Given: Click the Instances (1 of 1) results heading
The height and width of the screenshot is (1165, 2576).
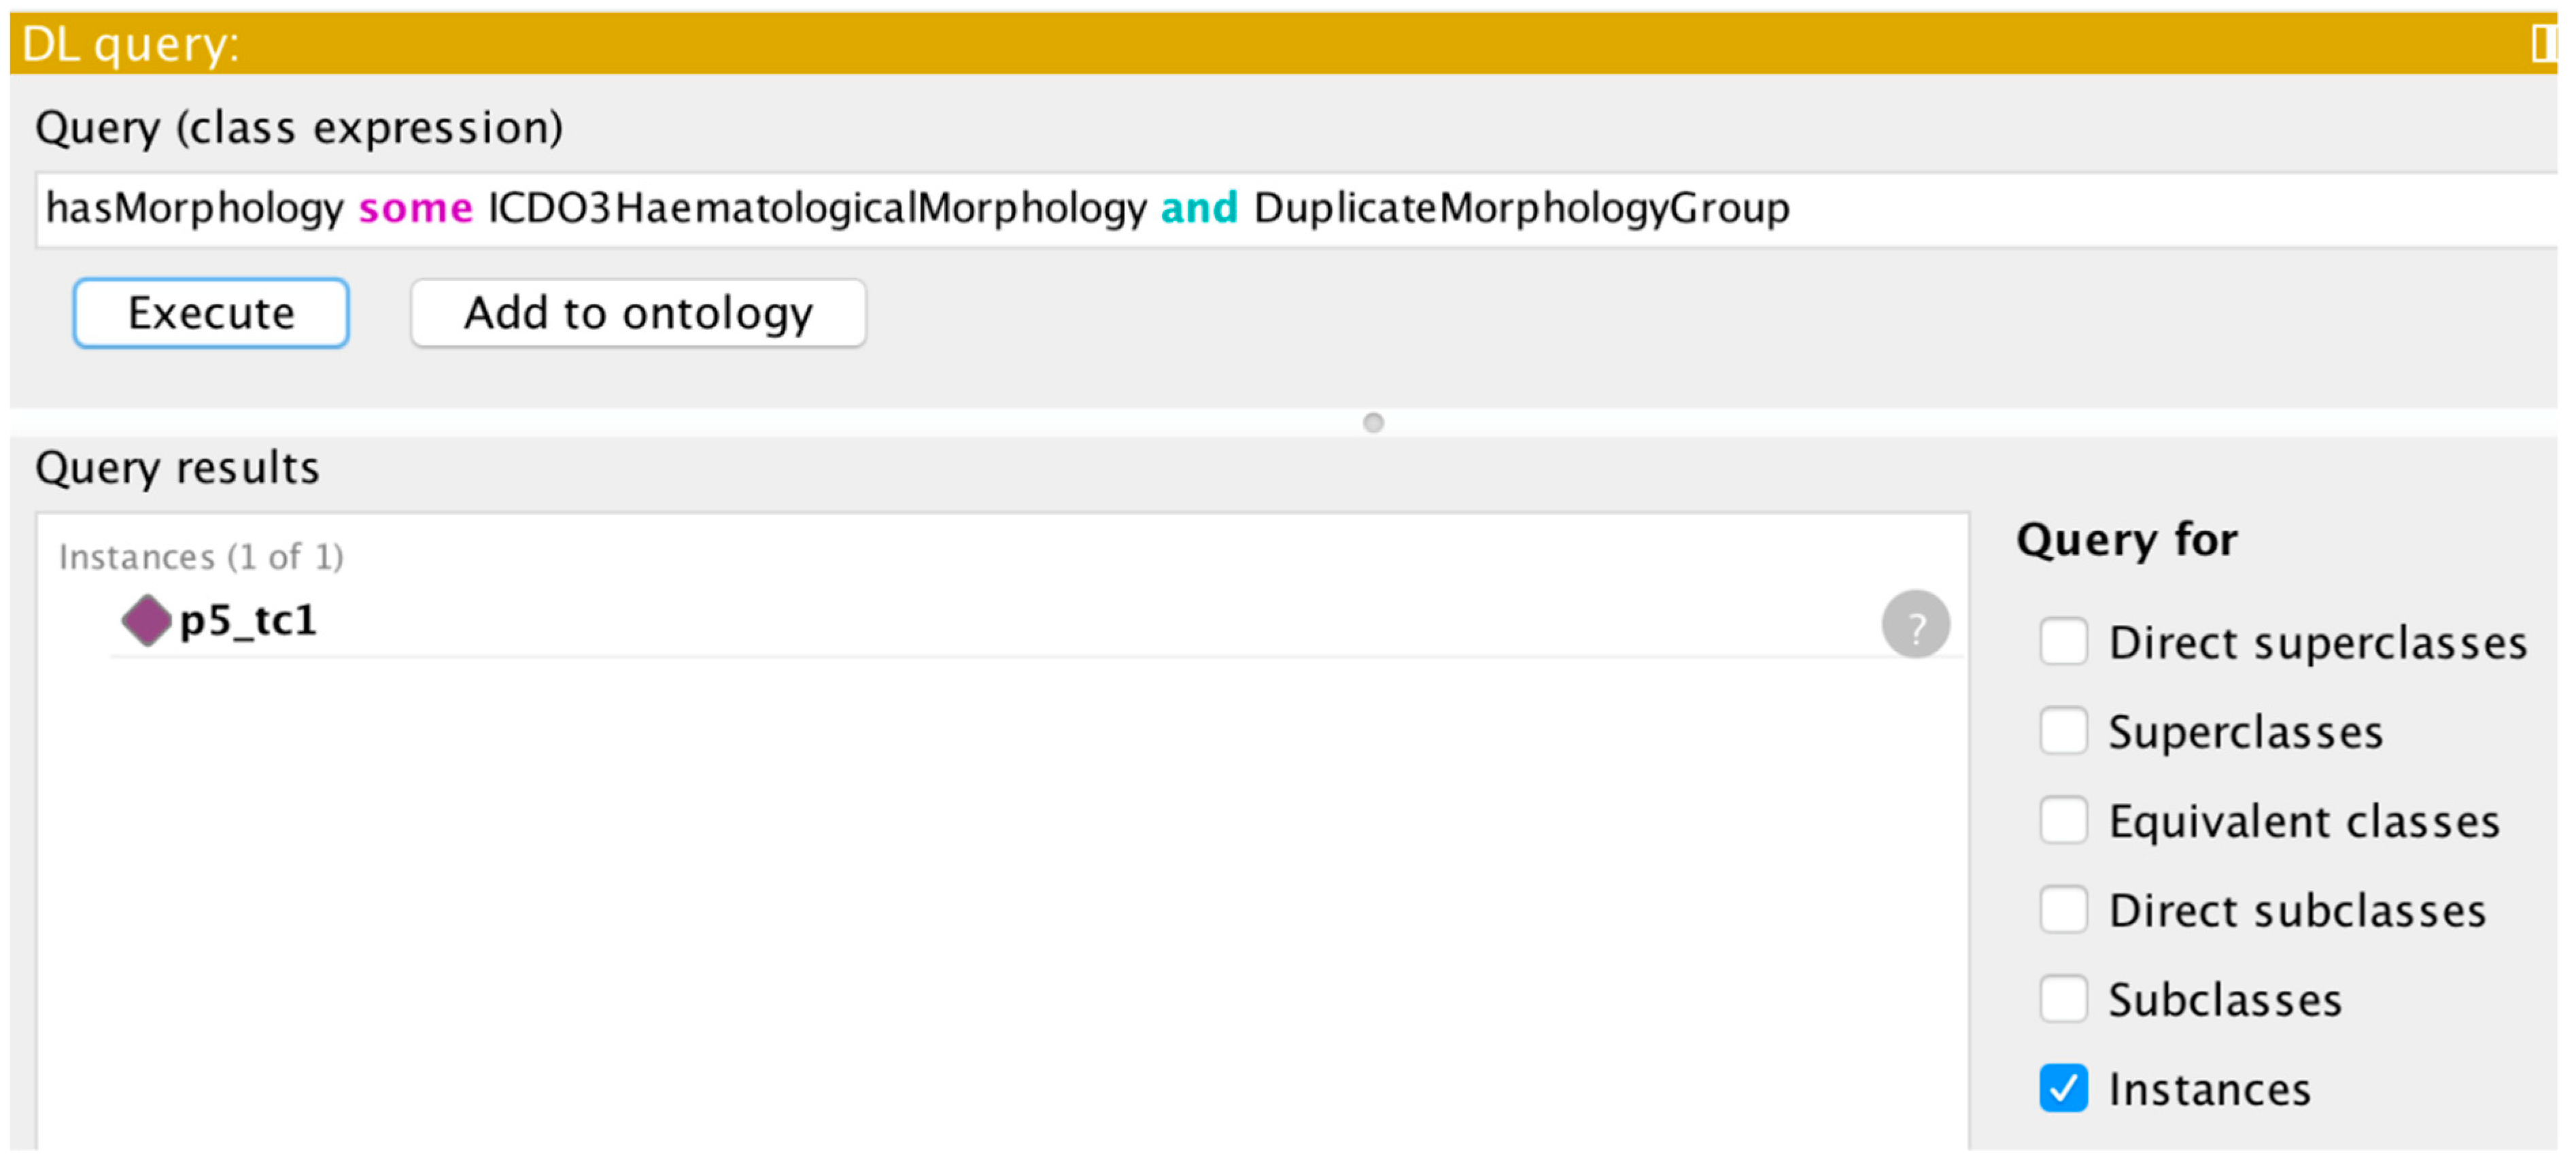Looking at the screenshot, I should point(201,557).
